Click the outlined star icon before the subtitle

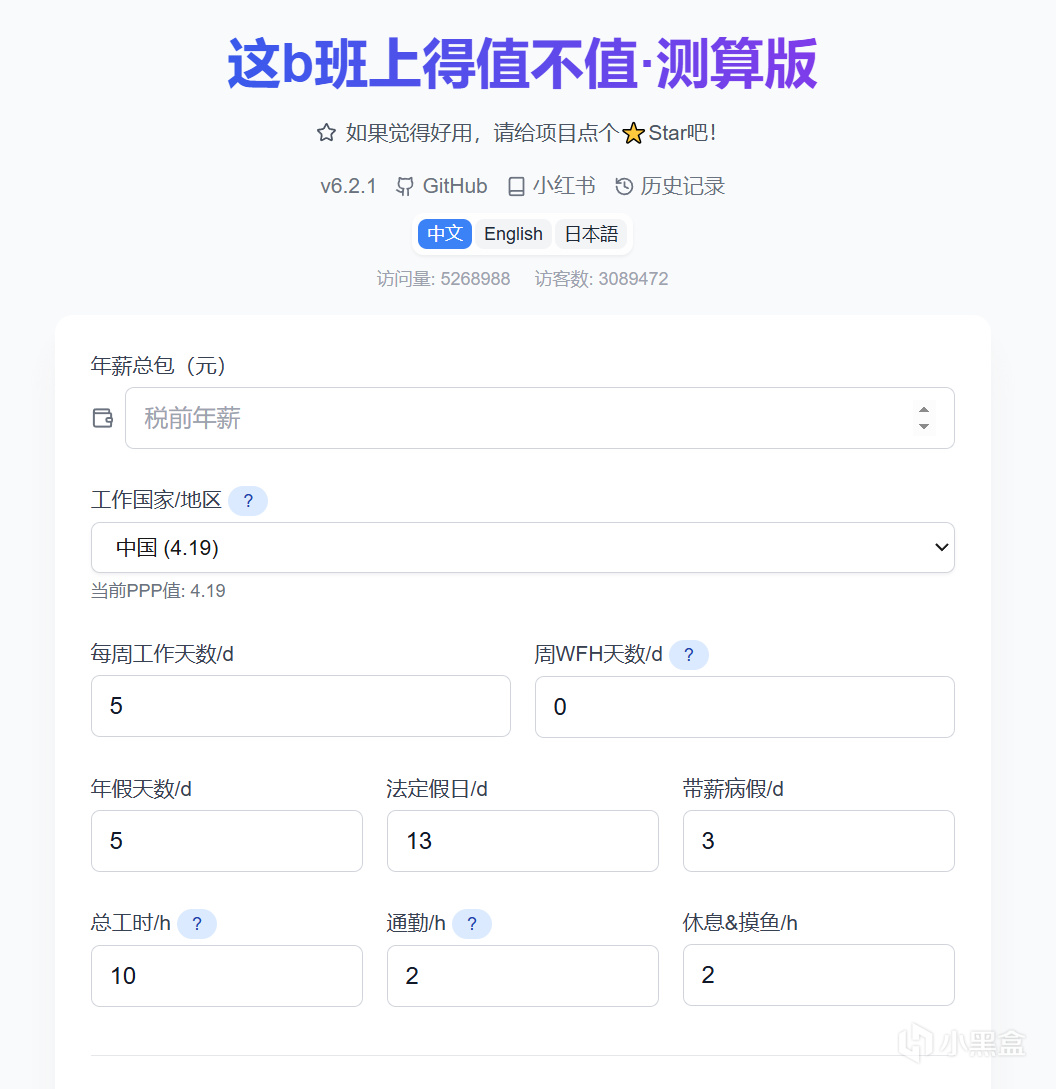(327, 133)
